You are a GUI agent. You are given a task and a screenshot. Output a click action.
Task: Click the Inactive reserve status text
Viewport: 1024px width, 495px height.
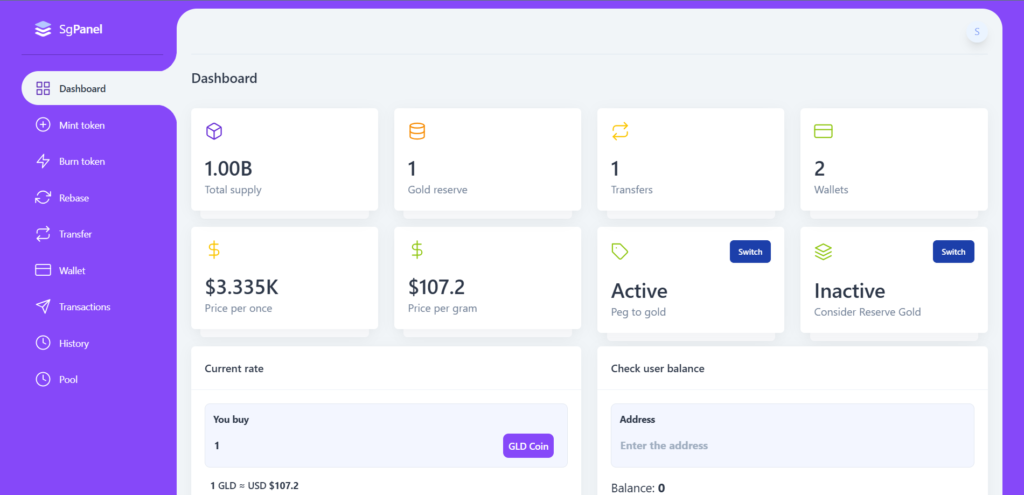[849, 291]
